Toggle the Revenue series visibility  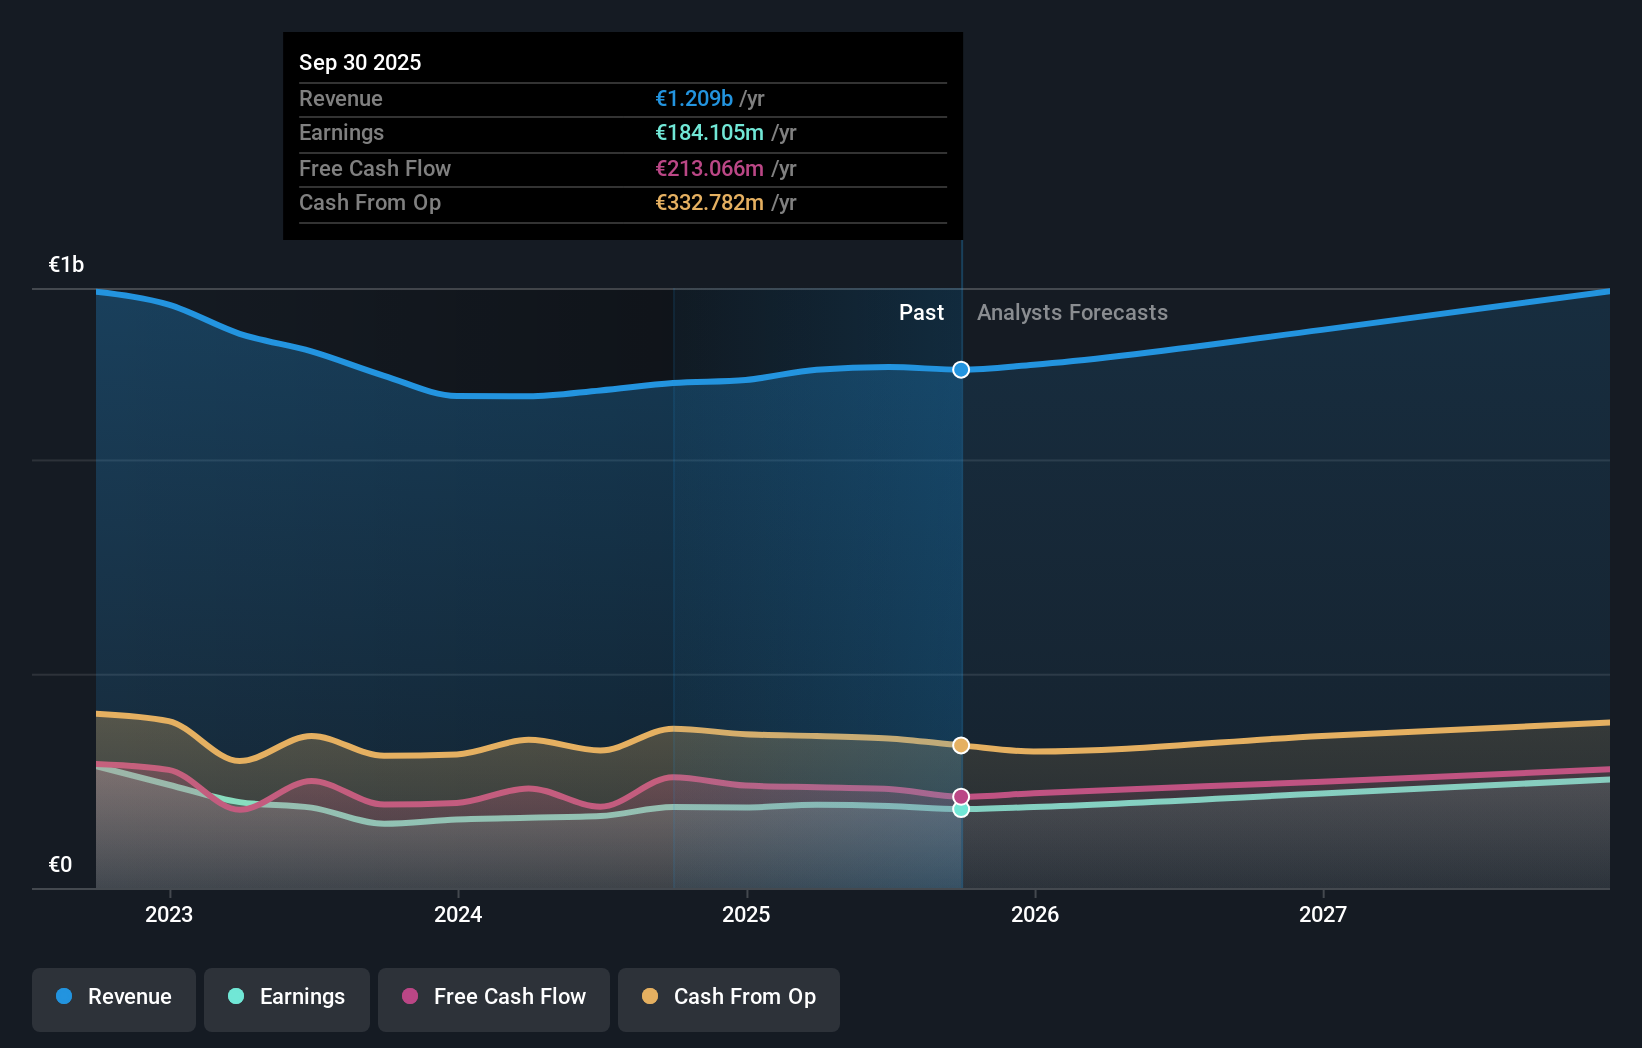[x=113, y=998]
